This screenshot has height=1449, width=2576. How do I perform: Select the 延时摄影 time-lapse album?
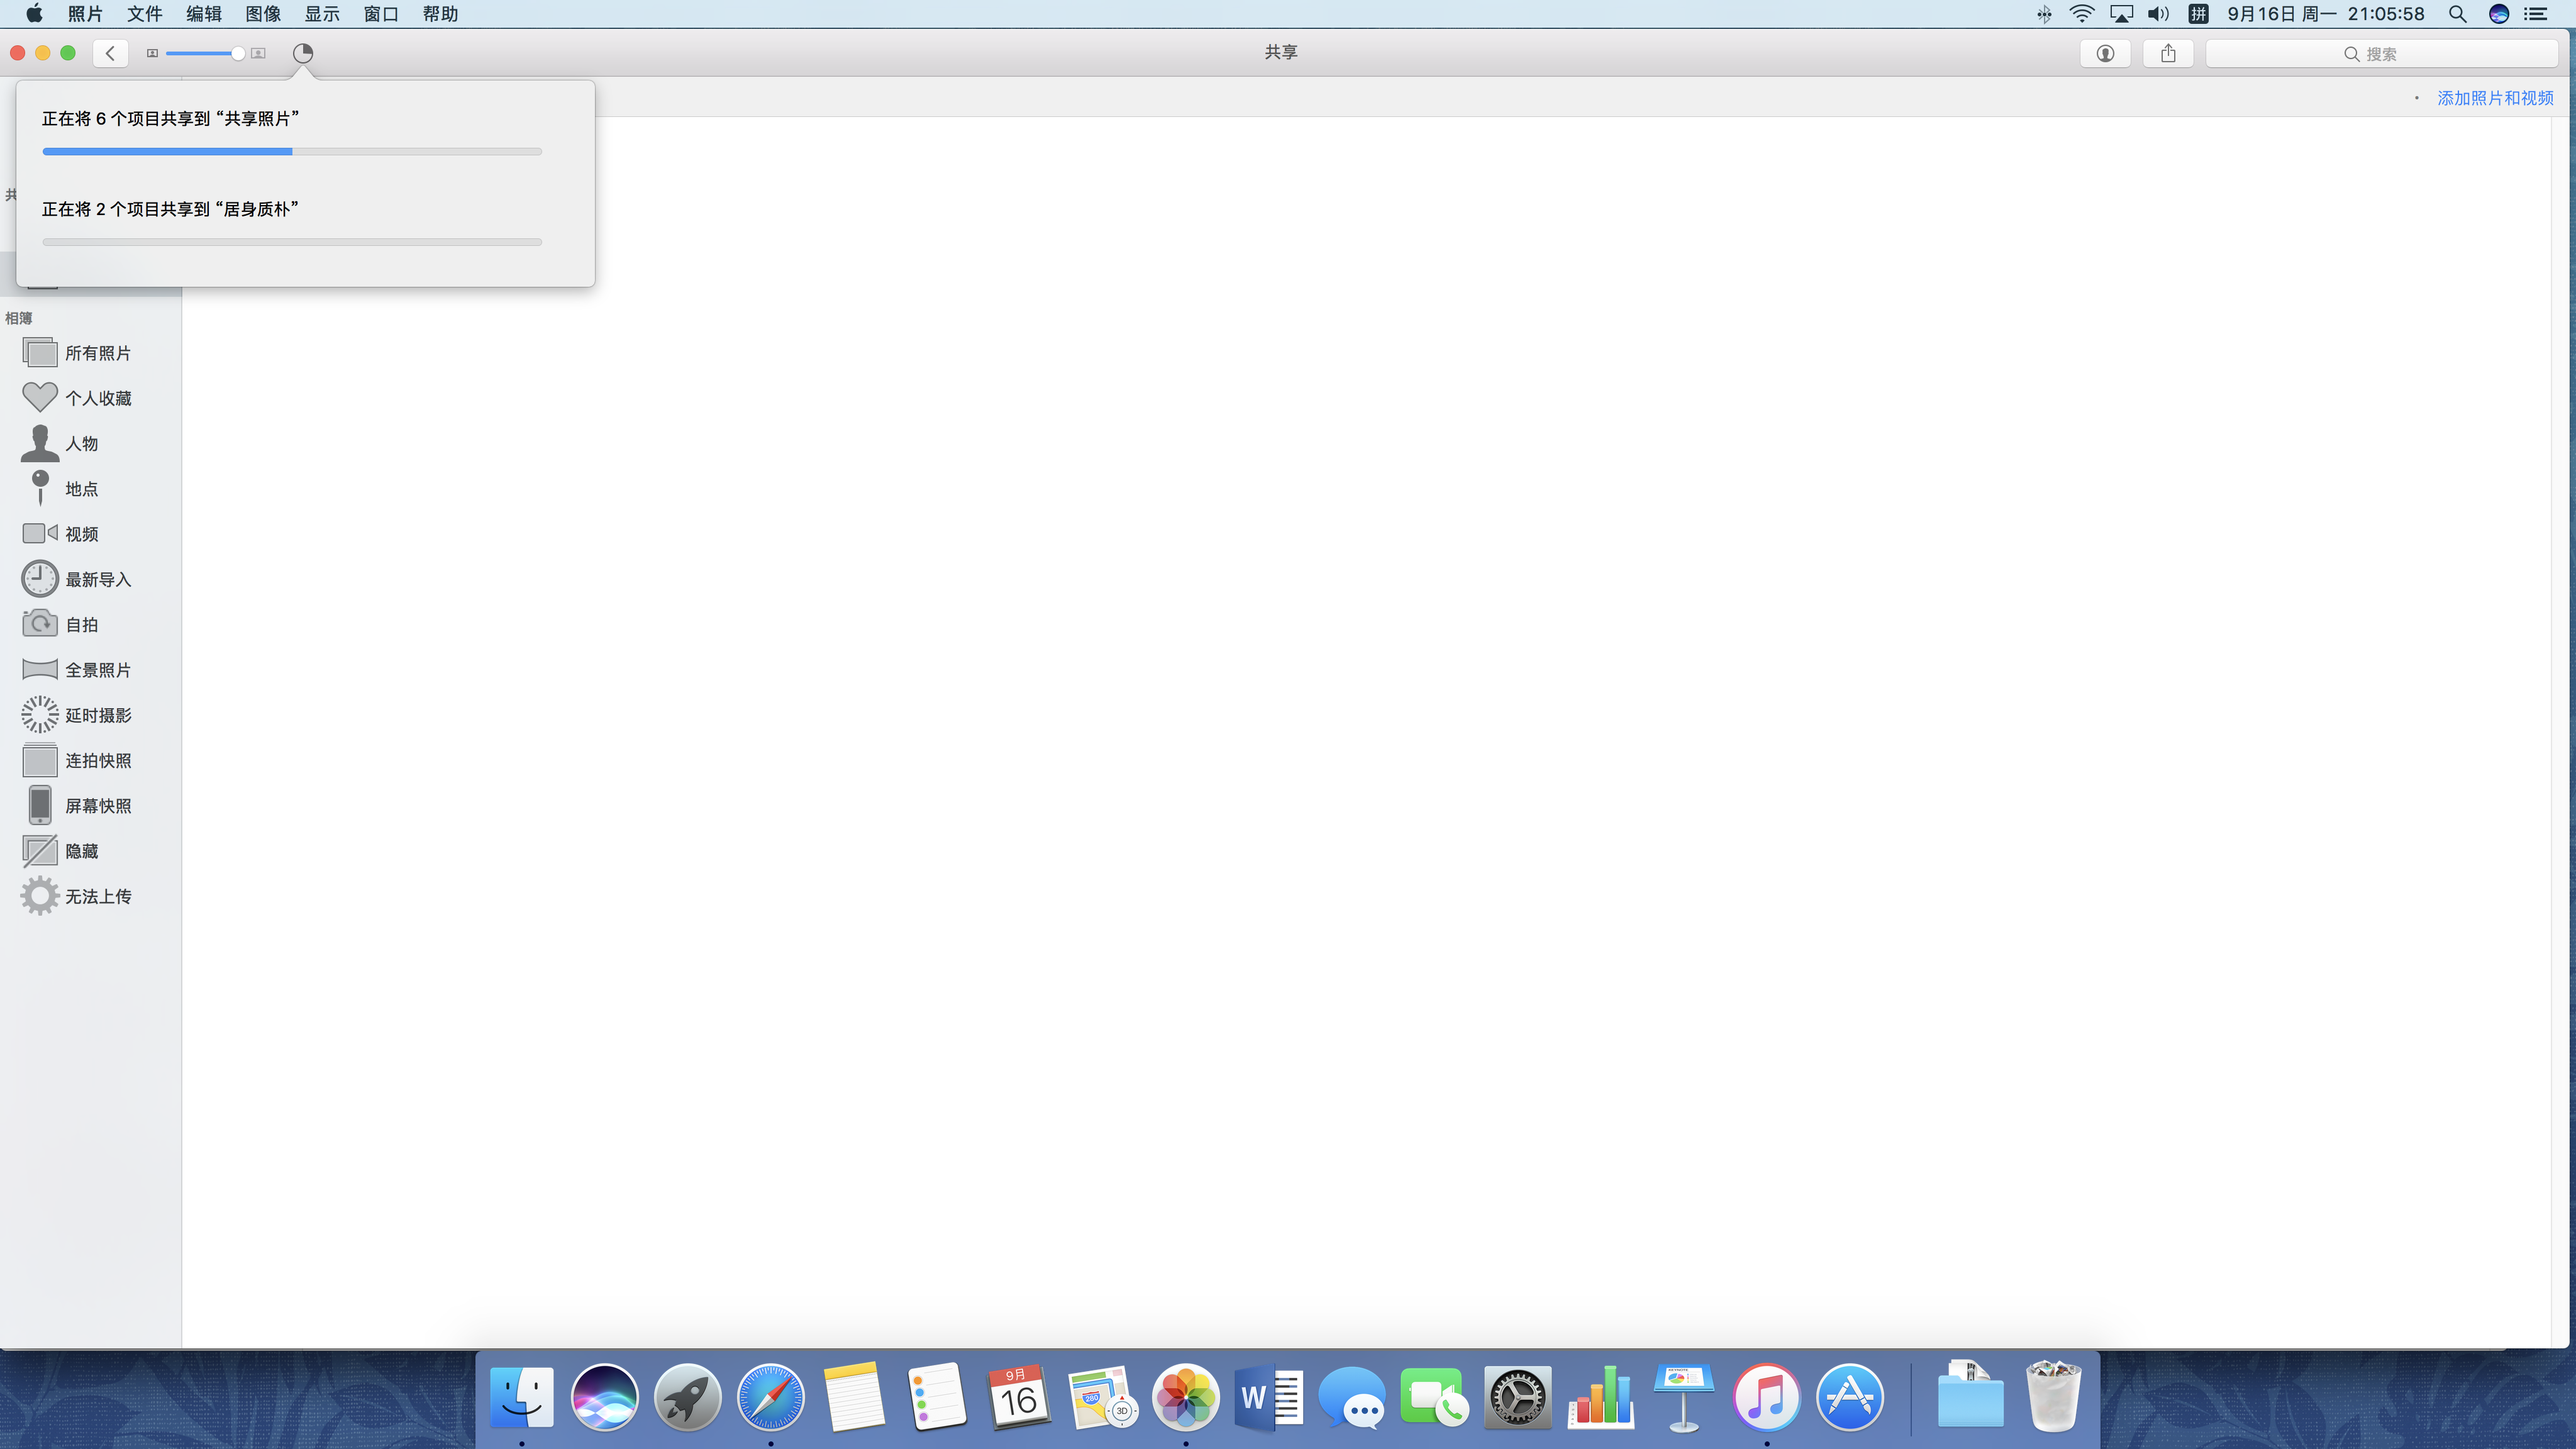pyautogui.click(x=97, y=715)
